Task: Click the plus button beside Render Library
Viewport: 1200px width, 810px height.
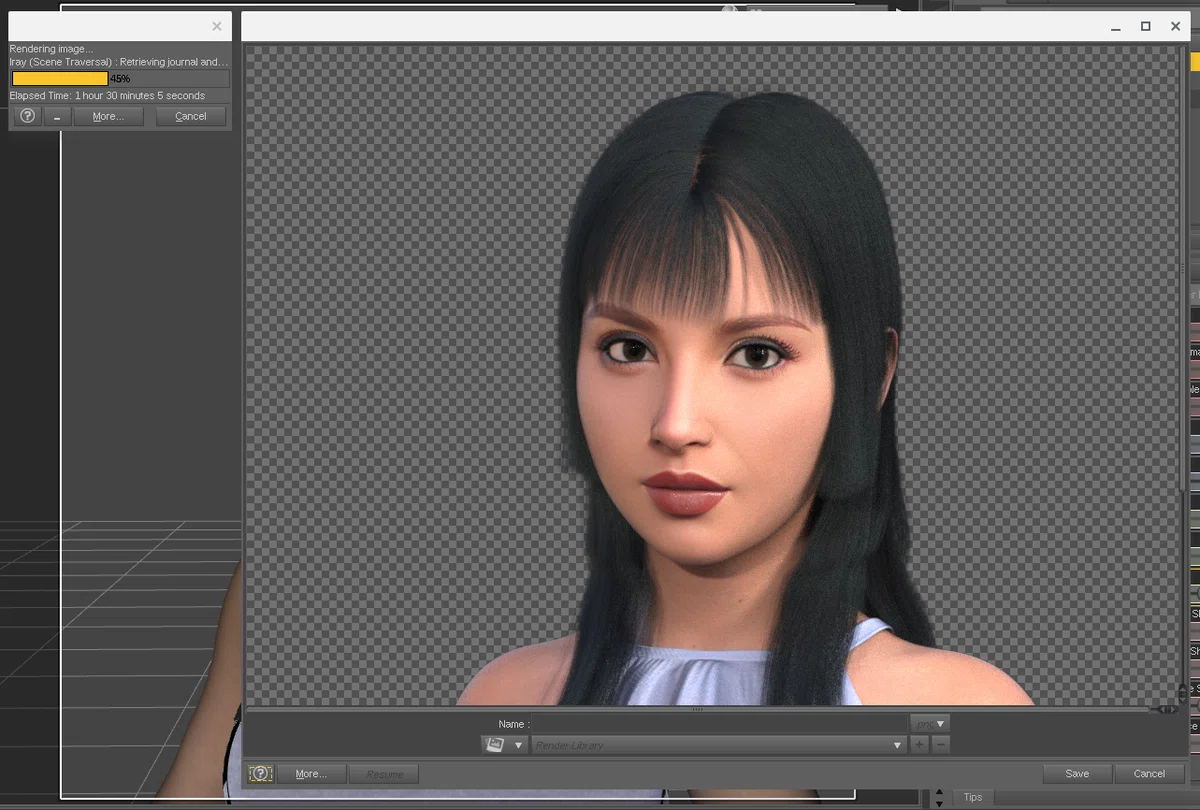Action: pos(919,745)
